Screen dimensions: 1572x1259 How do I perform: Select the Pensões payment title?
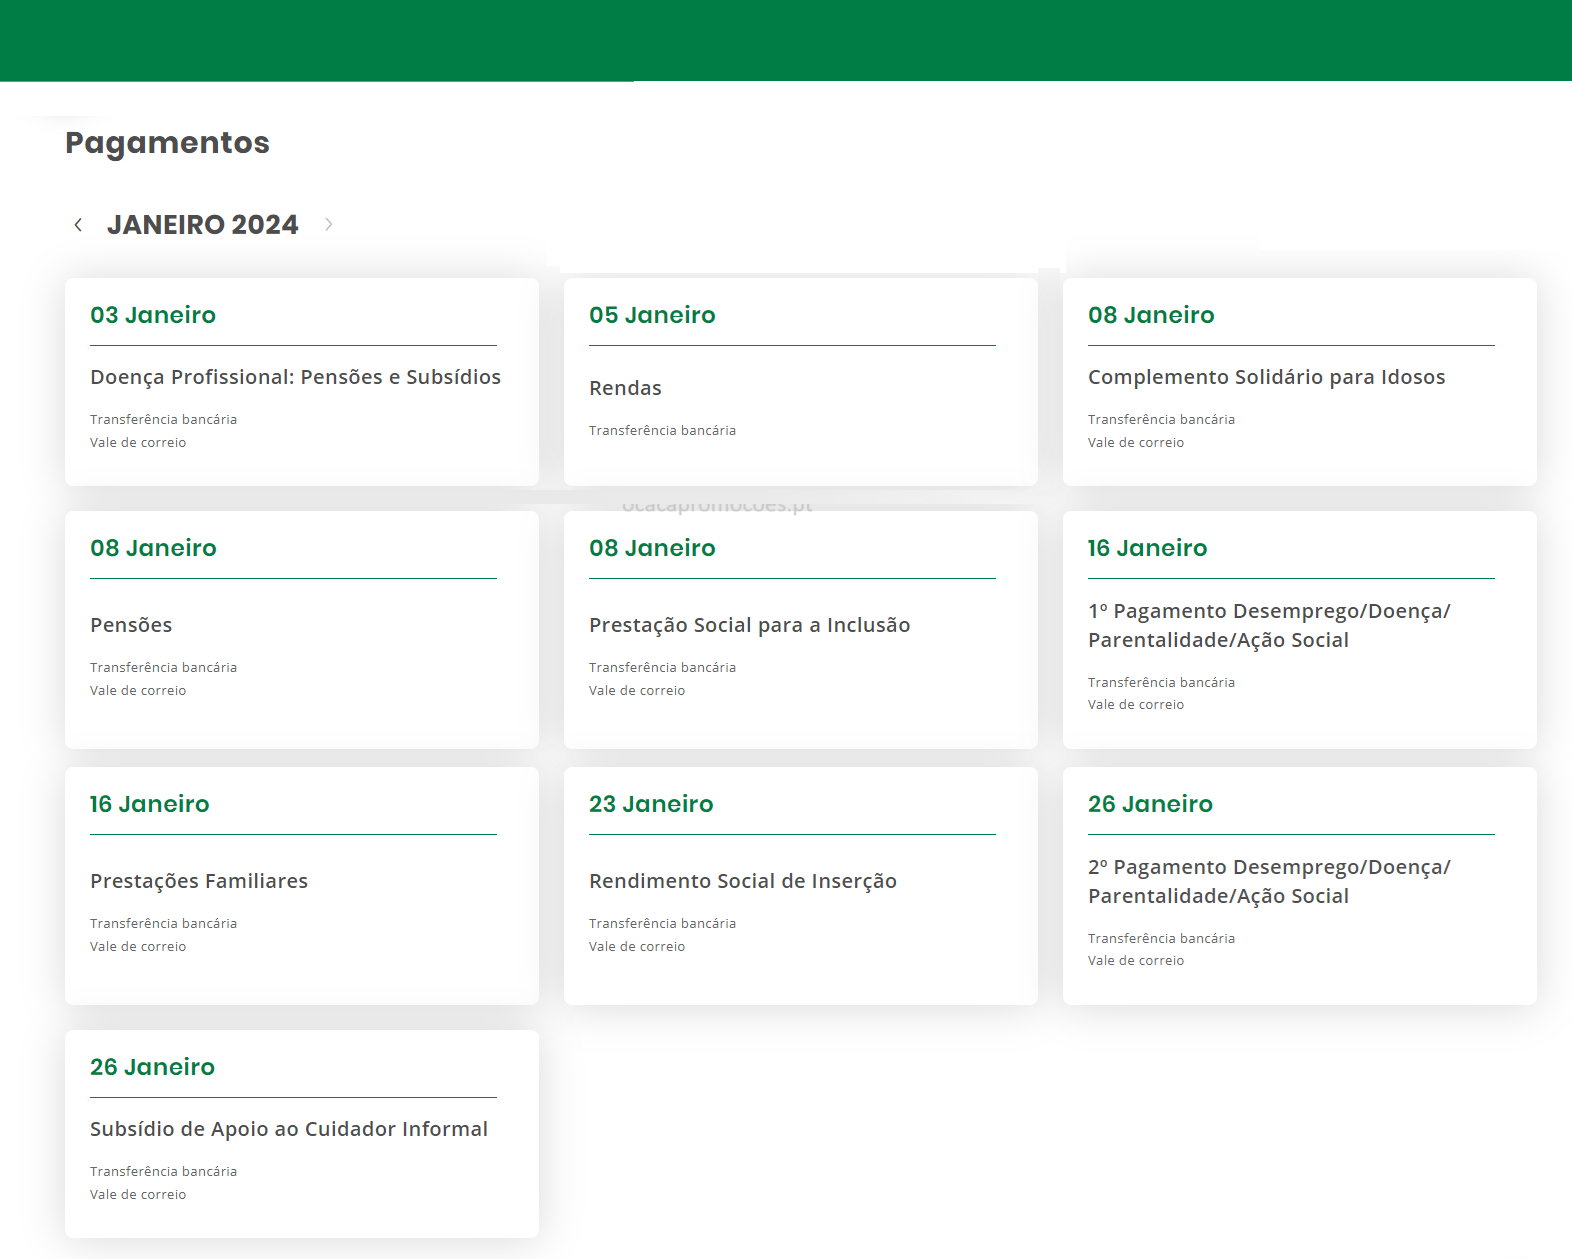[131, 625]
